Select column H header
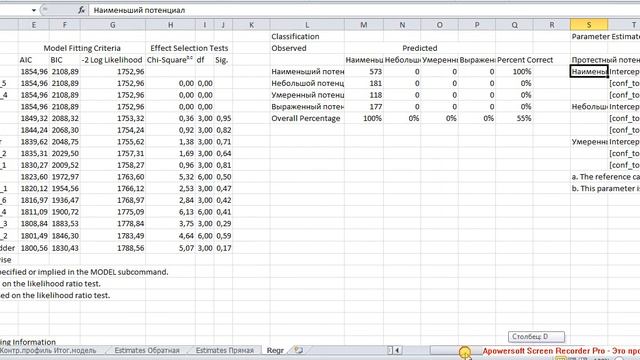Screen dimensions: 640x360 click(x=170, y=25)
